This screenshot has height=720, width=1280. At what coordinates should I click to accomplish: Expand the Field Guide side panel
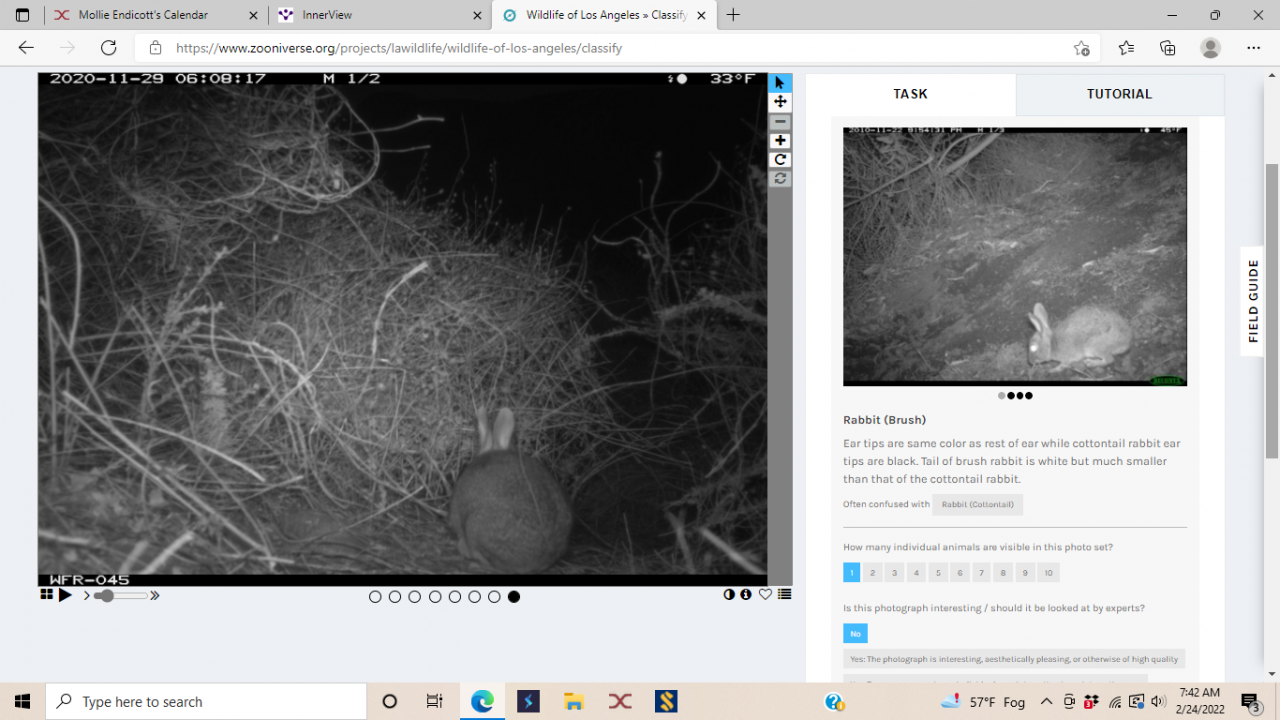click(x=1253, y=301)
